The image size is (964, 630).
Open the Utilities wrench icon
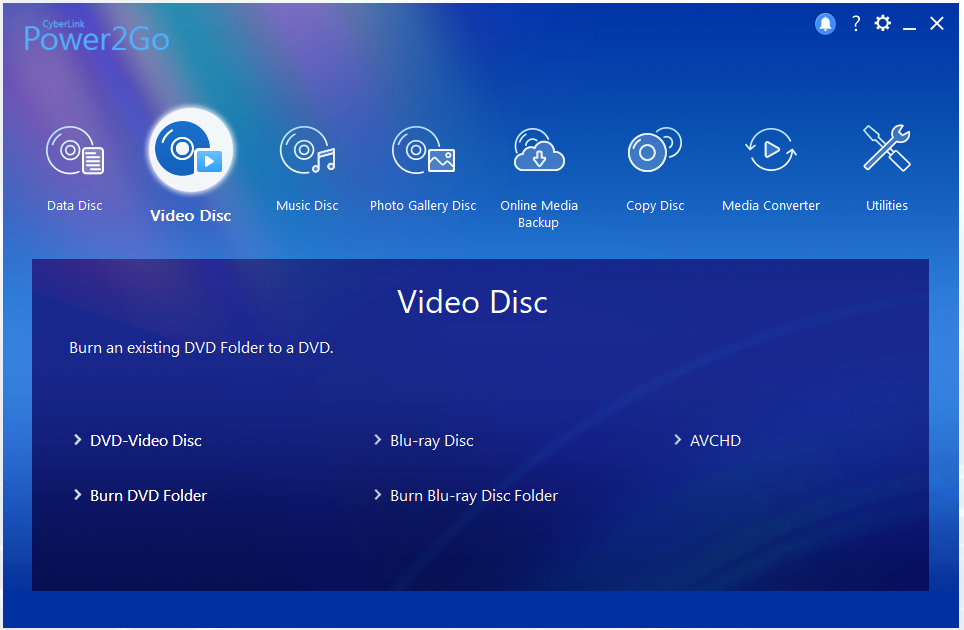tap(887, 148)
